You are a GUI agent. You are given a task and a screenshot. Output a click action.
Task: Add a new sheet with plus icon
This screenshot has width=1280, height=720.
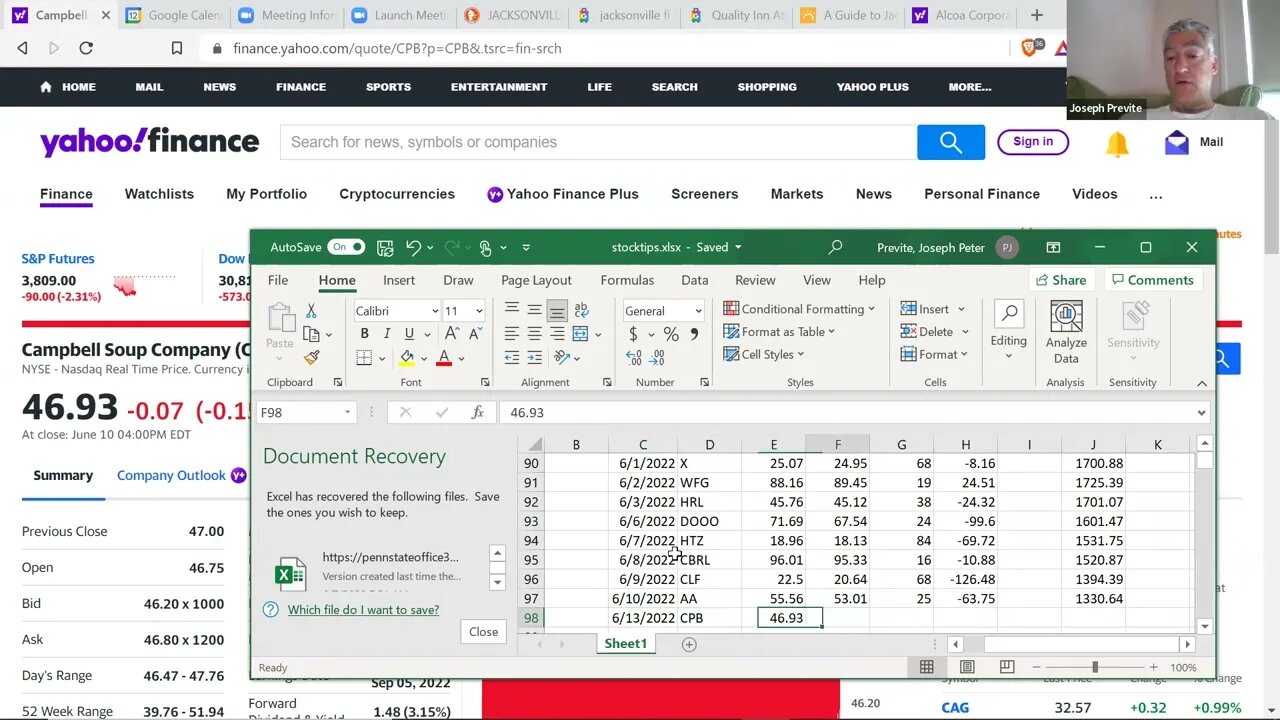(x=689, y=644)
